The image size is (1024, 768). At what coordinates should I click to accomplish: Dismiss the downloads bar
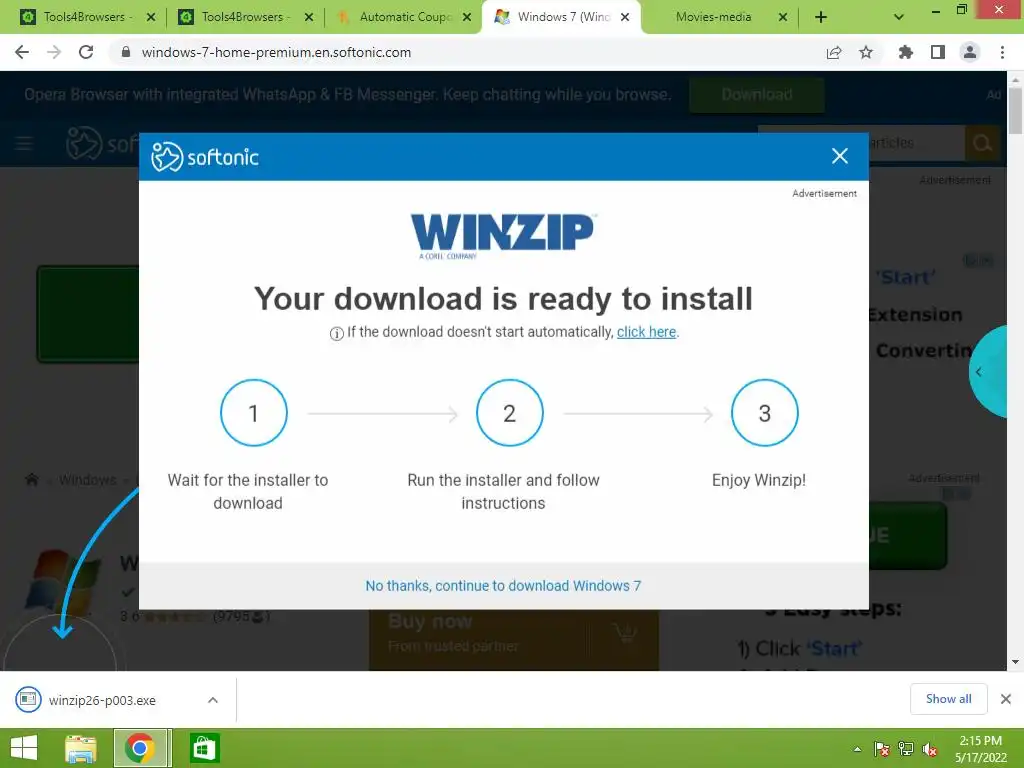click(x=1006, y=699)
